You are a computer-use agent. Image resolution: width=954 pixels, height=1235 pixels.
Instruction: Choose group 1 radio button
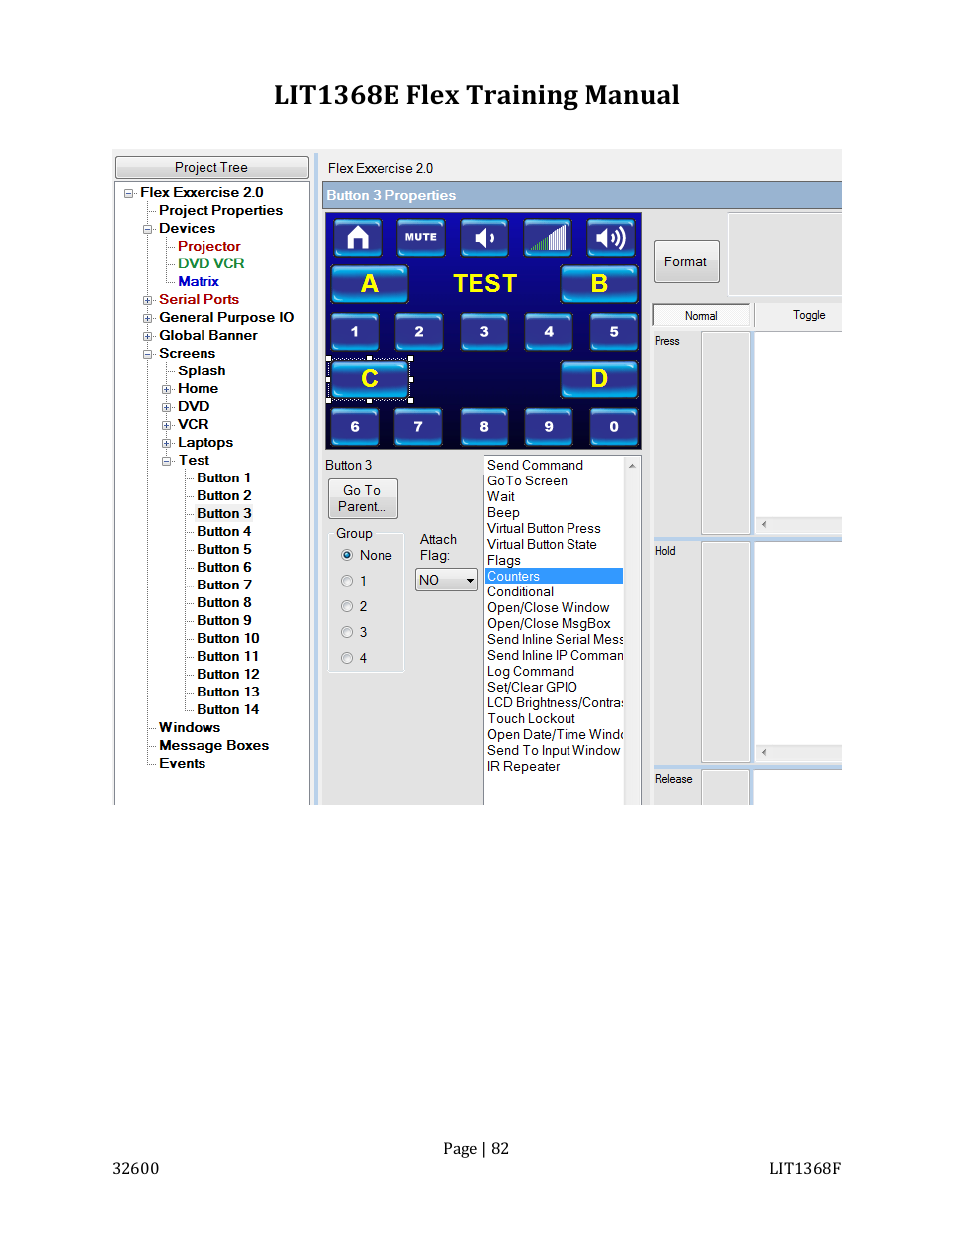point(347,581)
